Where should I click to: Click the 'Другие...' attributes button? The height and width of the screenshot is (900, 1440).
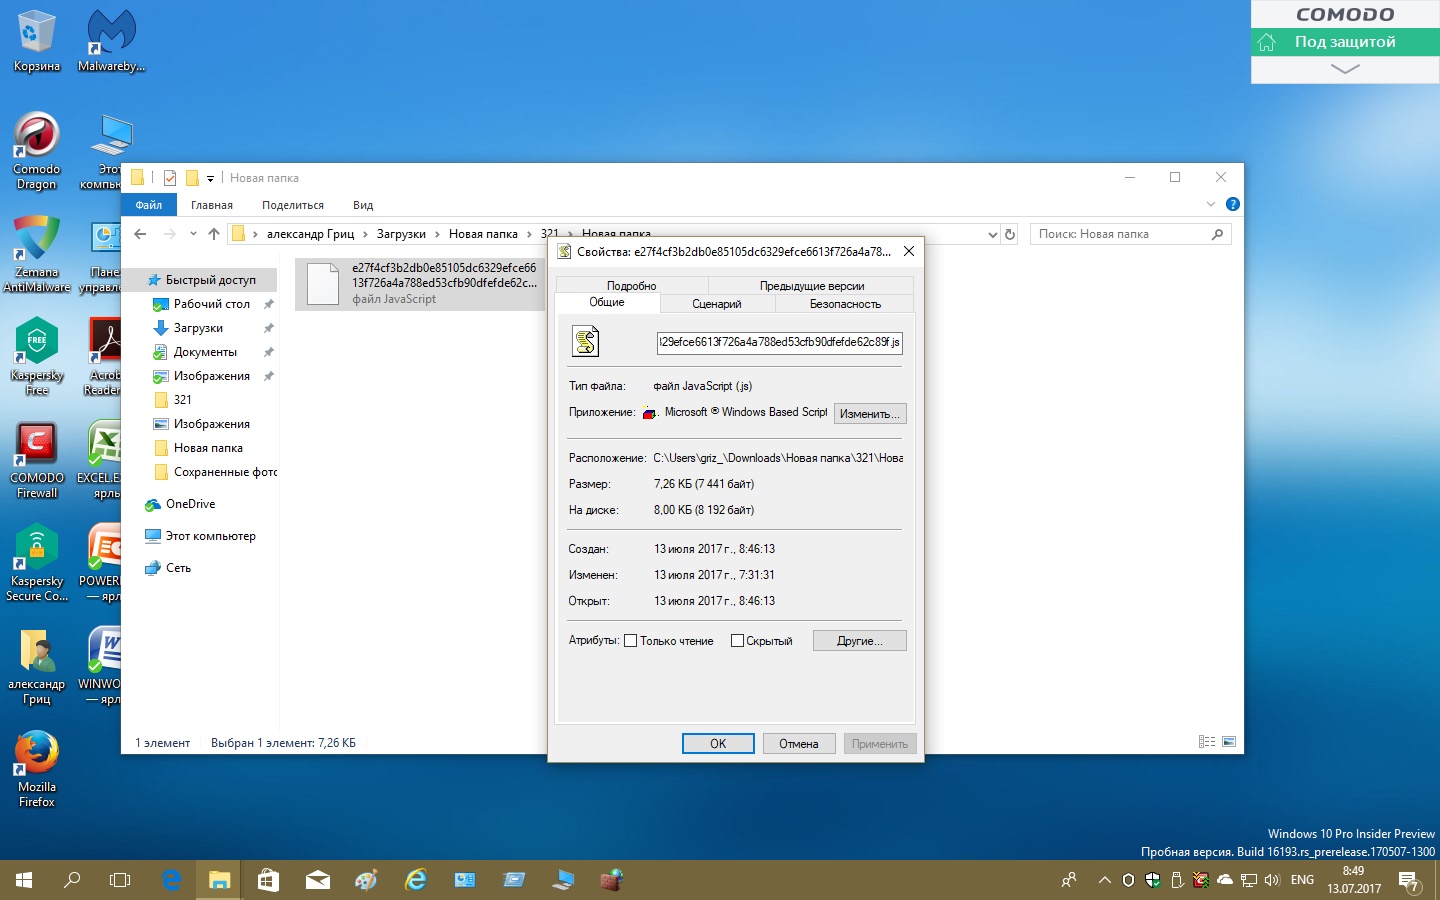click(x=859, y=641)
